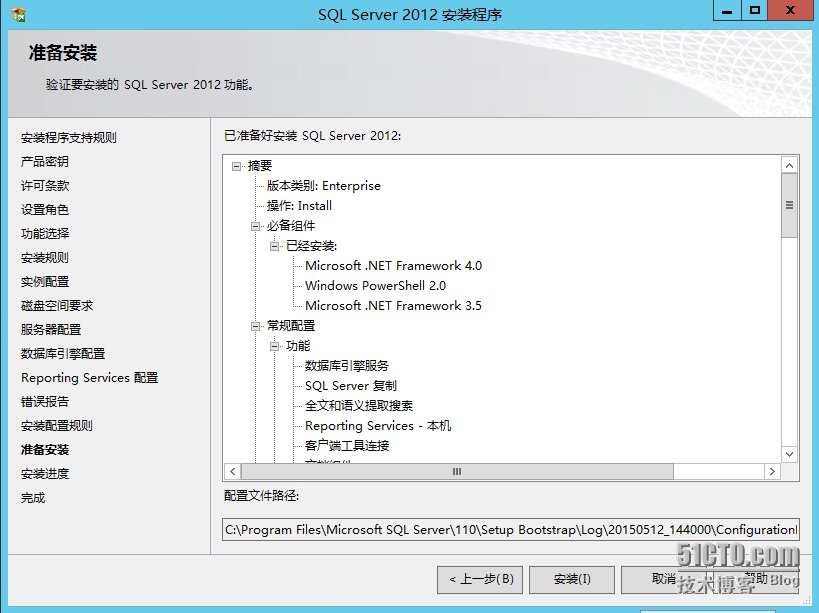Open 产品密钥 step in sidebar
This screenshot has width=819, height=613.
pos(44,162)
